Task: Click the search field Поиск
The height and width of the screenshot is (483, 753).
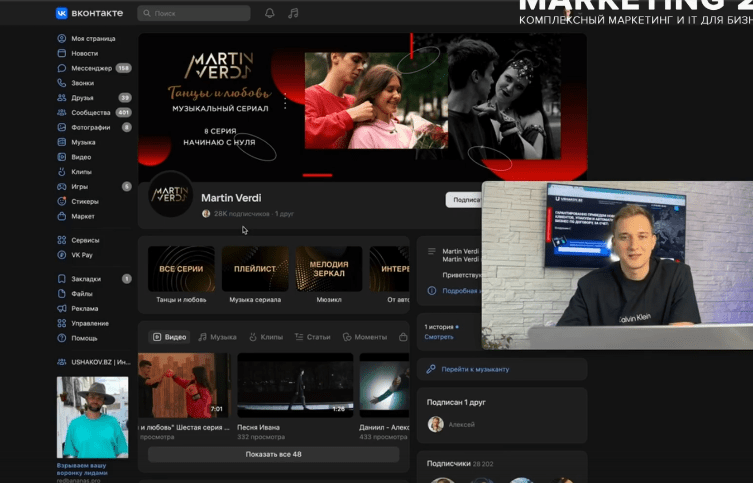Action: (x=194, y=13)
